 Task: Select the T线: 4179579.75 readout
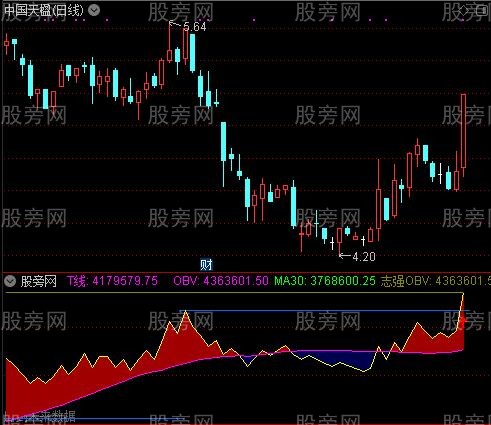112,281
